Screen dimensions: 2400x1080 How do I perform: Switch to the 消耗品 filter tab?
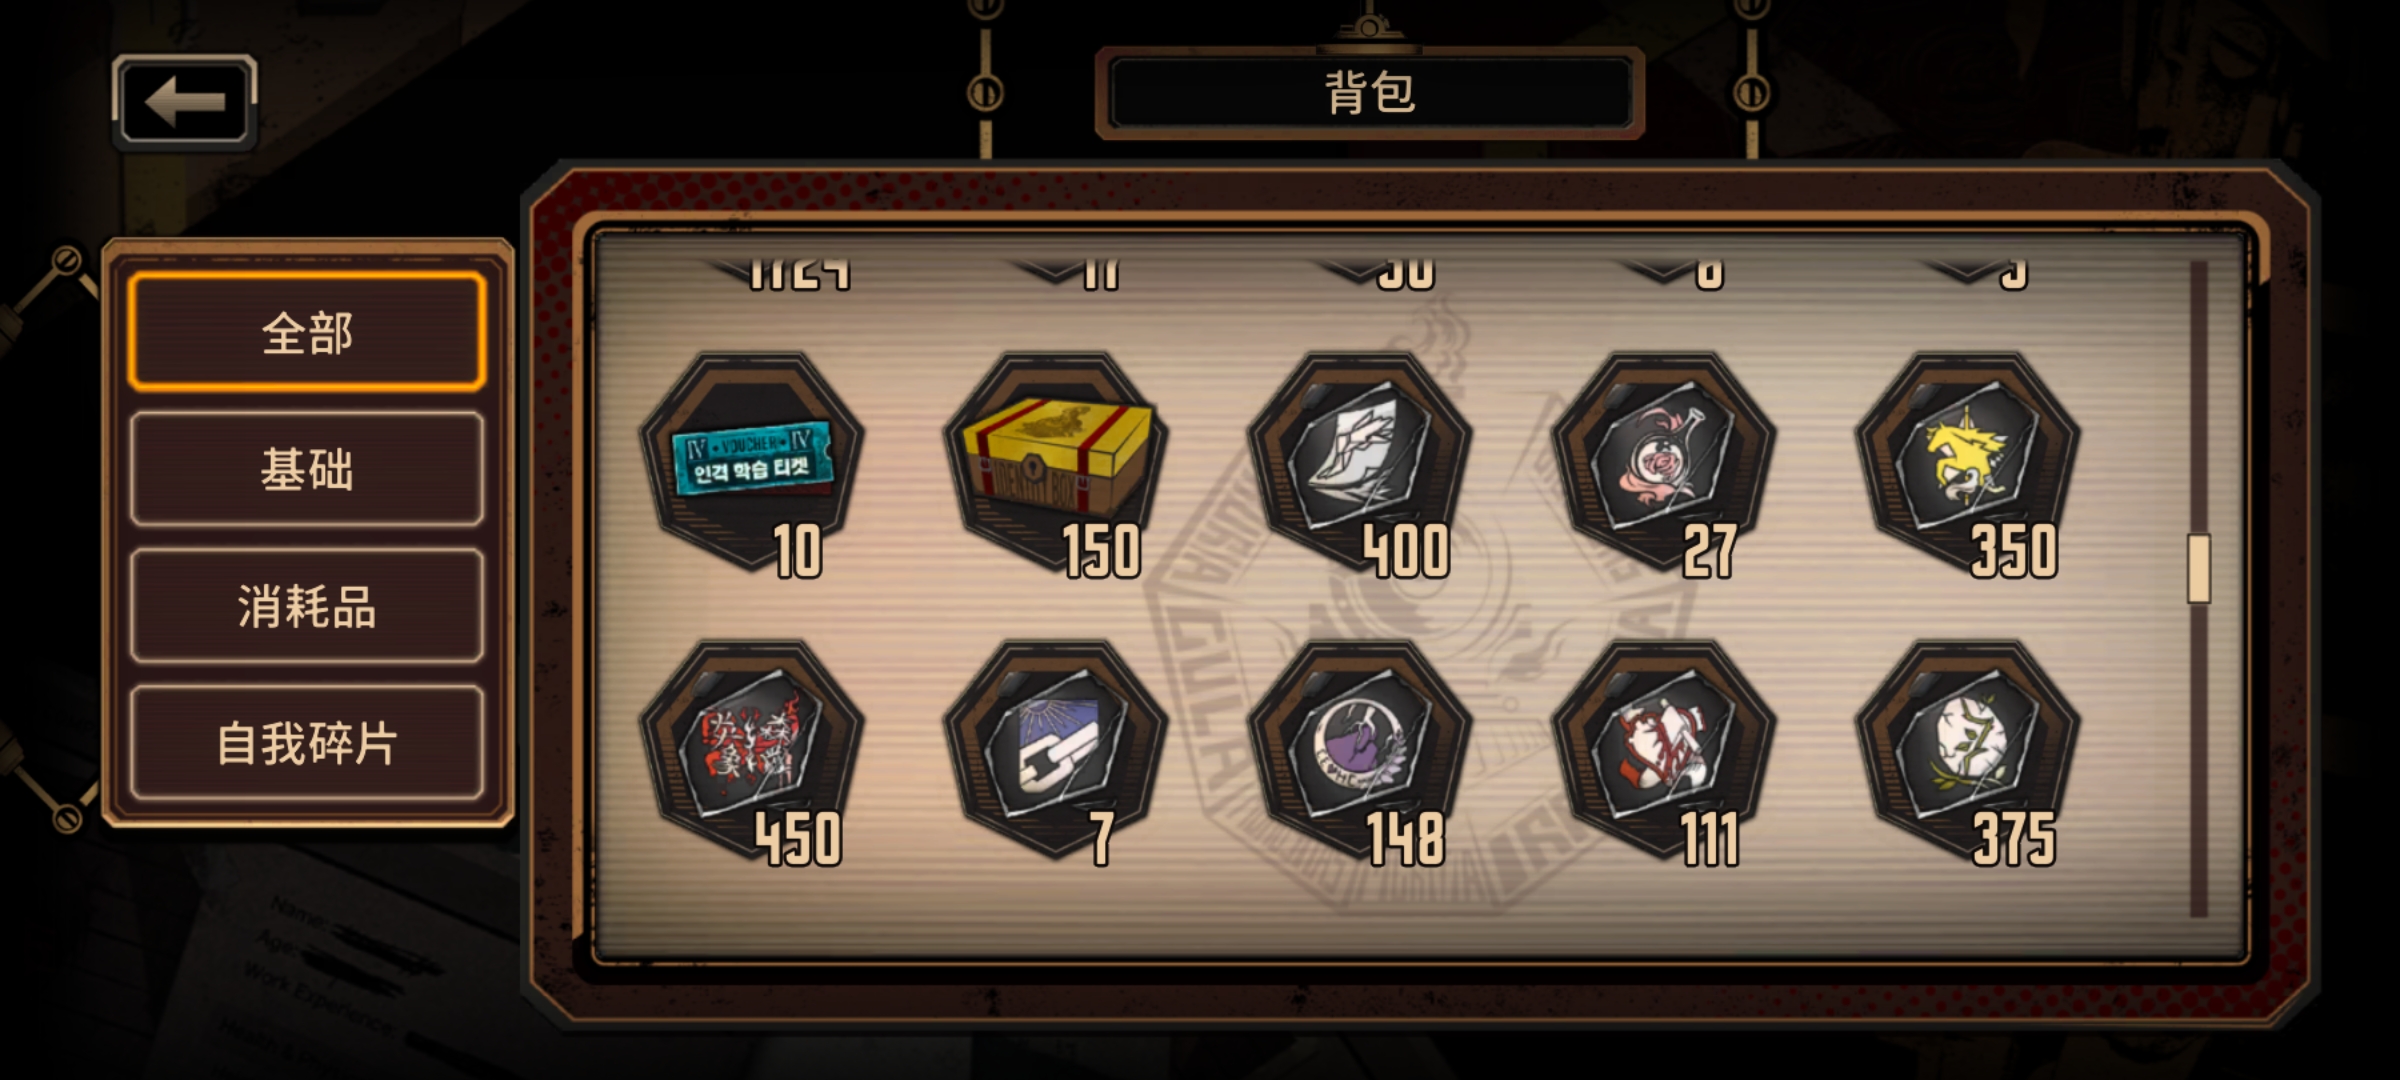(307, 606)
